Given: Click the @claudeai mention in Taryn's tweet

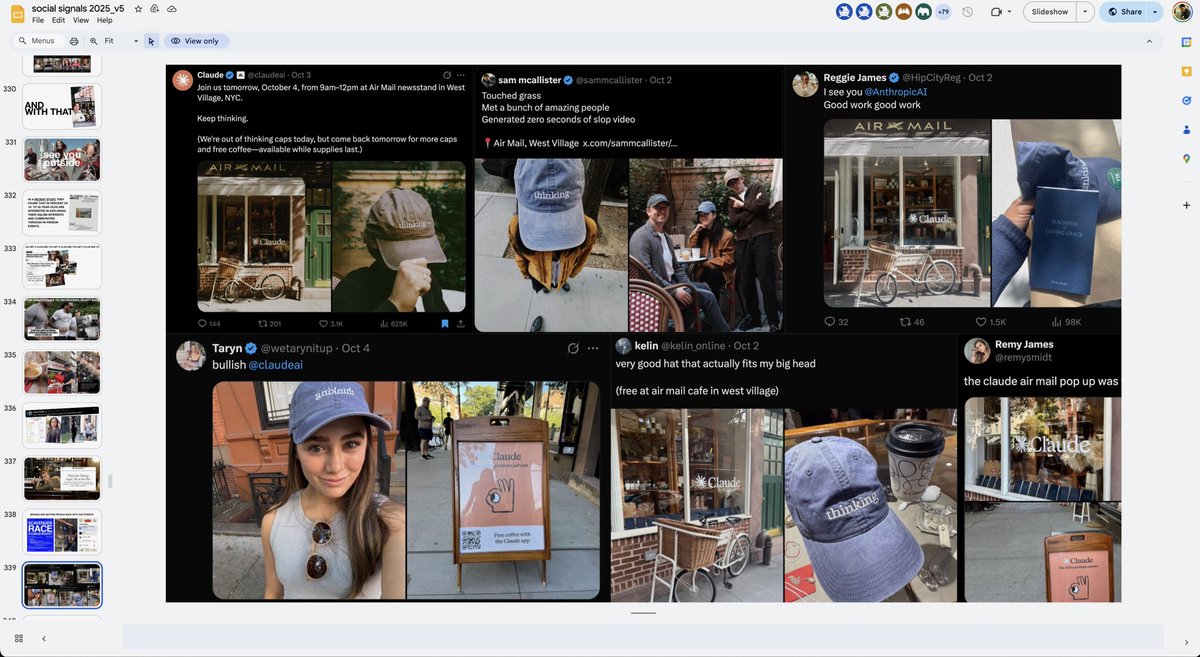Looking at the screenshot, I should coord(275,365).
